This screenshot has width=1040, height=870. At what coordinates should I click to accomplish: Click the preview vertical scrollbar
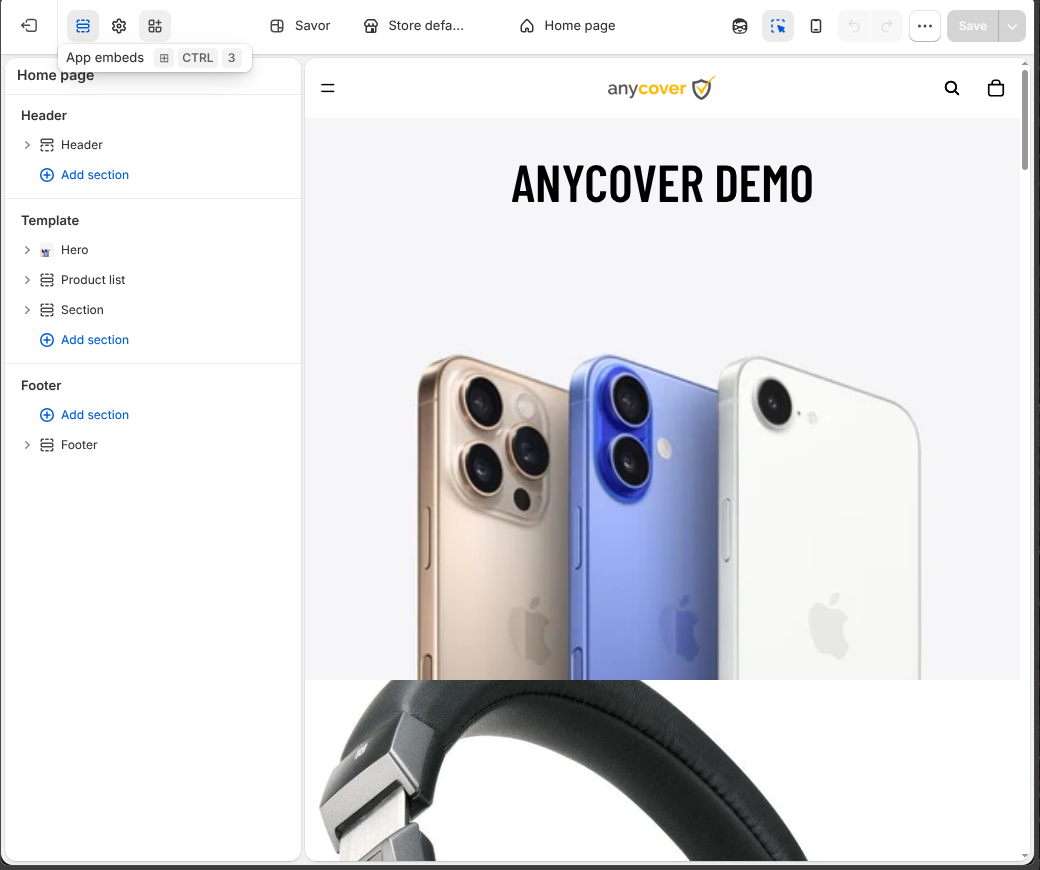1025,119
